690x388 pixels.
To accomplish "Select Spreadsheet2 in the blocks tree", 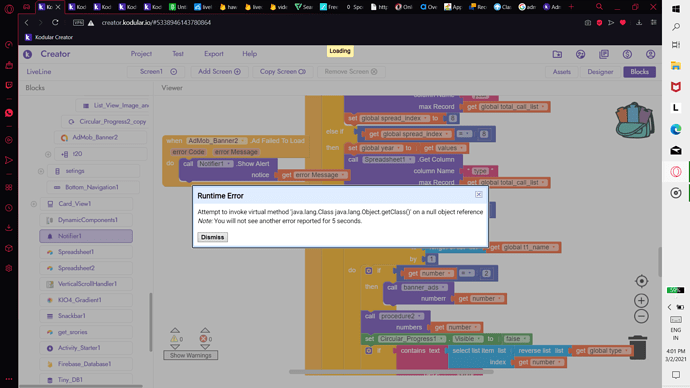I will click(x=86, y=268).
